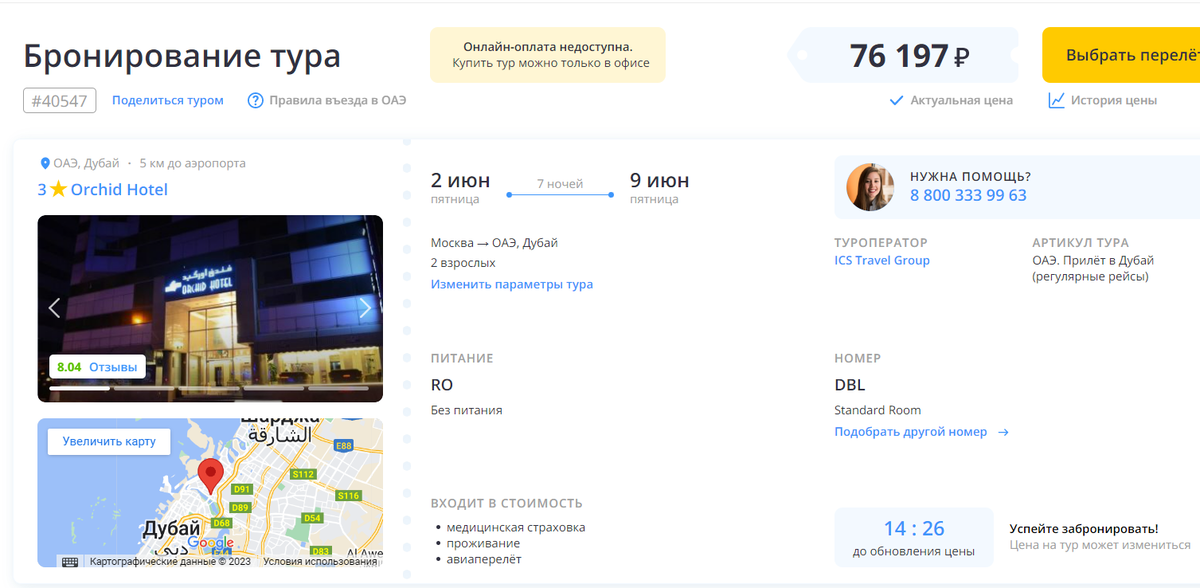The image size is (1200, 588).
Task: Click the "7 ночей" duration label
Action: point(560,183)
